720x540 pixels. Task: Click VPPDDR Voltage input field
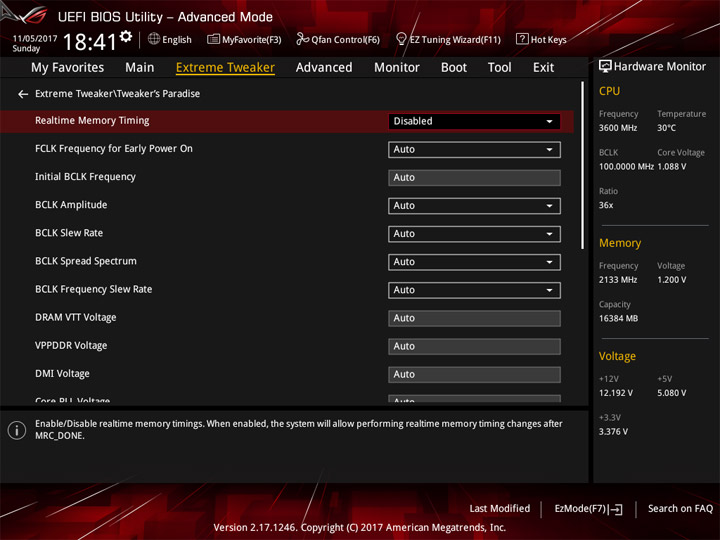(474, 346)
